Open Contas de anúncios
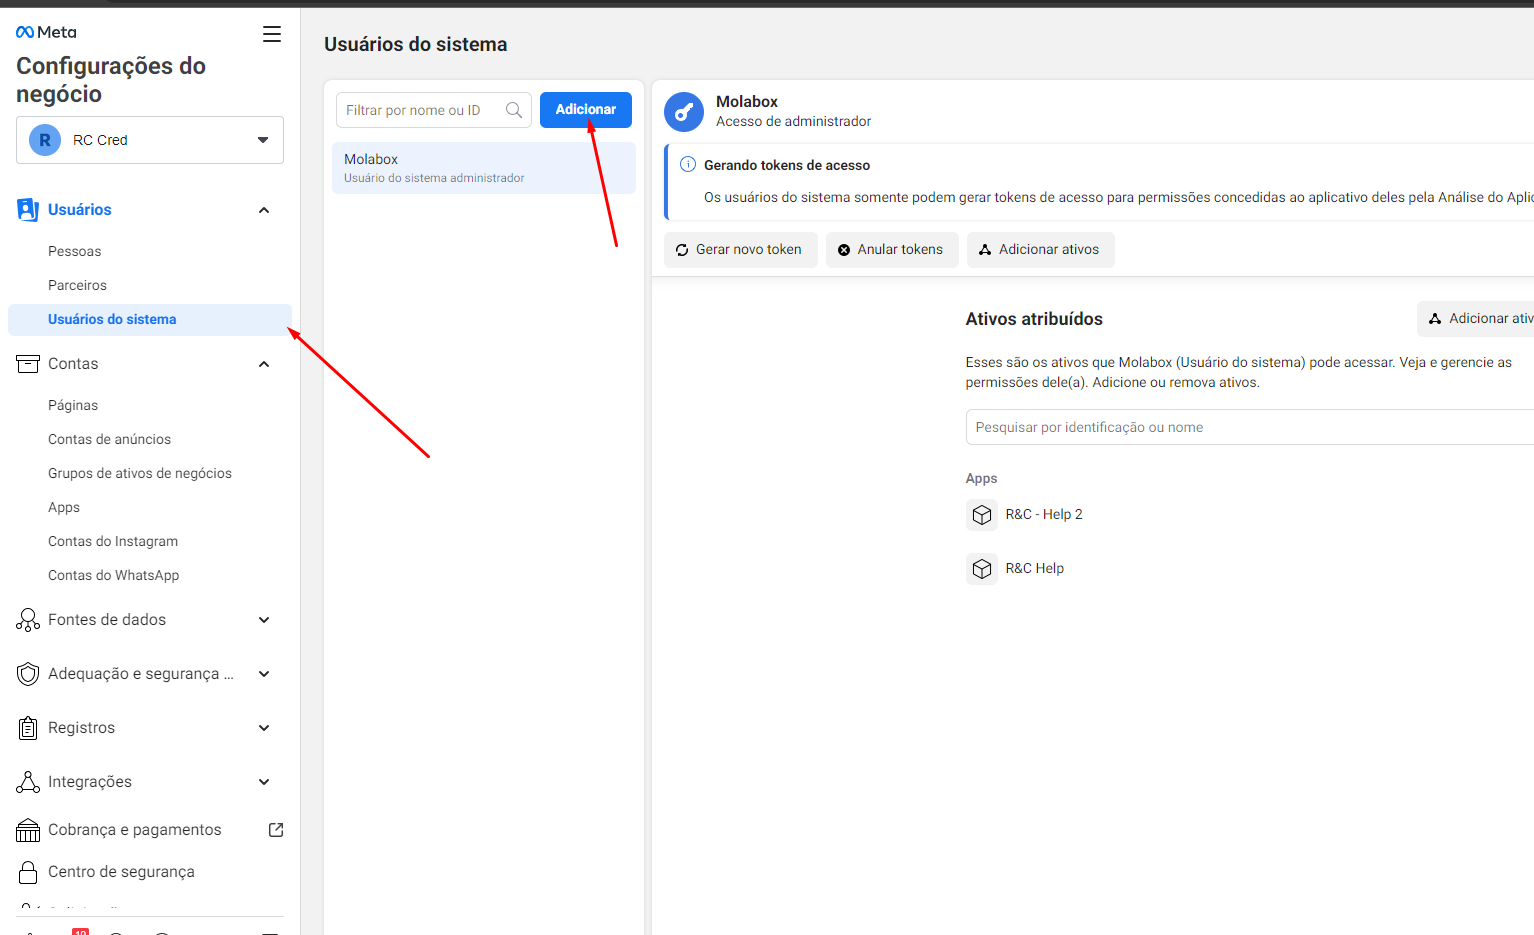 click(x=109, y=439)
